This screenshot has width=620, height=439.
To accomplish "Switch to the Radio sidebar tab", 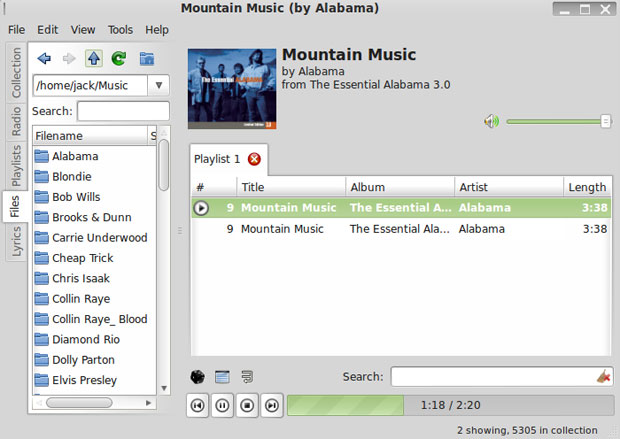I will (16, 121).
